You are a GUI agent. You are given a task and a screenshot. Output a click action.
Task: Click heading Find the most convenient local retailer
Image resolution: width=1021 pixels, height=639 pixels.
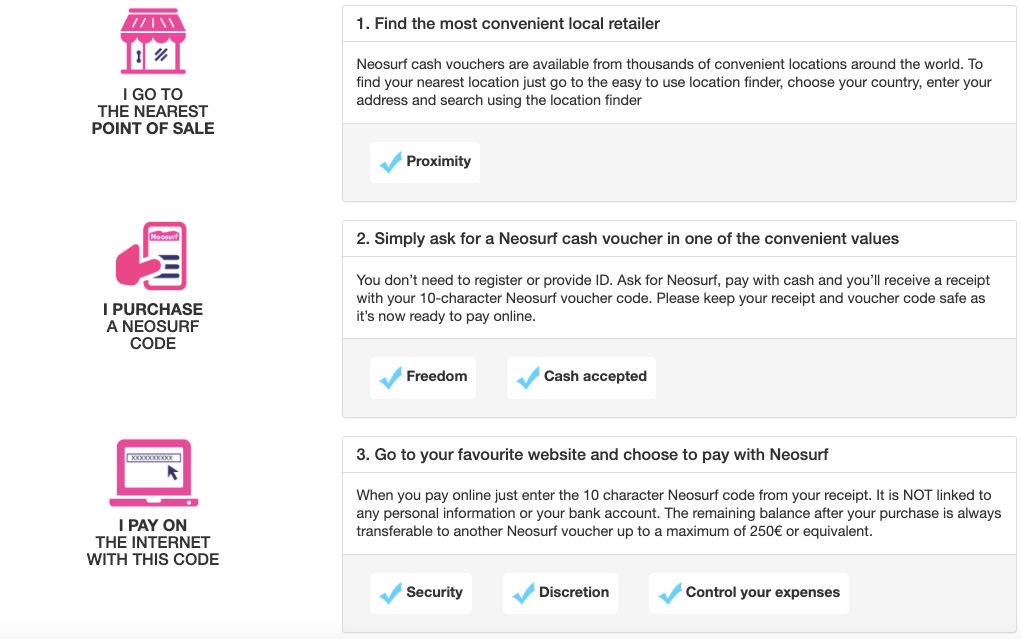pos(508,23)
